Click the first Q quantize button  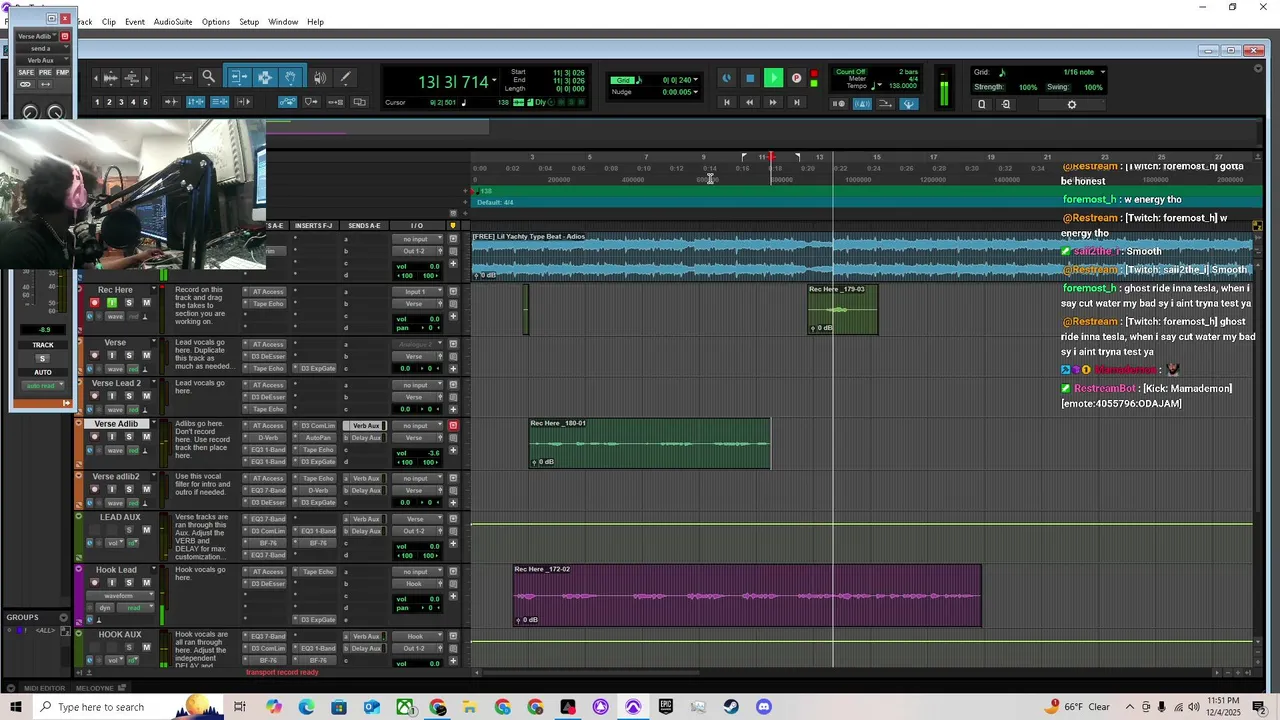click(x=981, y=104)
